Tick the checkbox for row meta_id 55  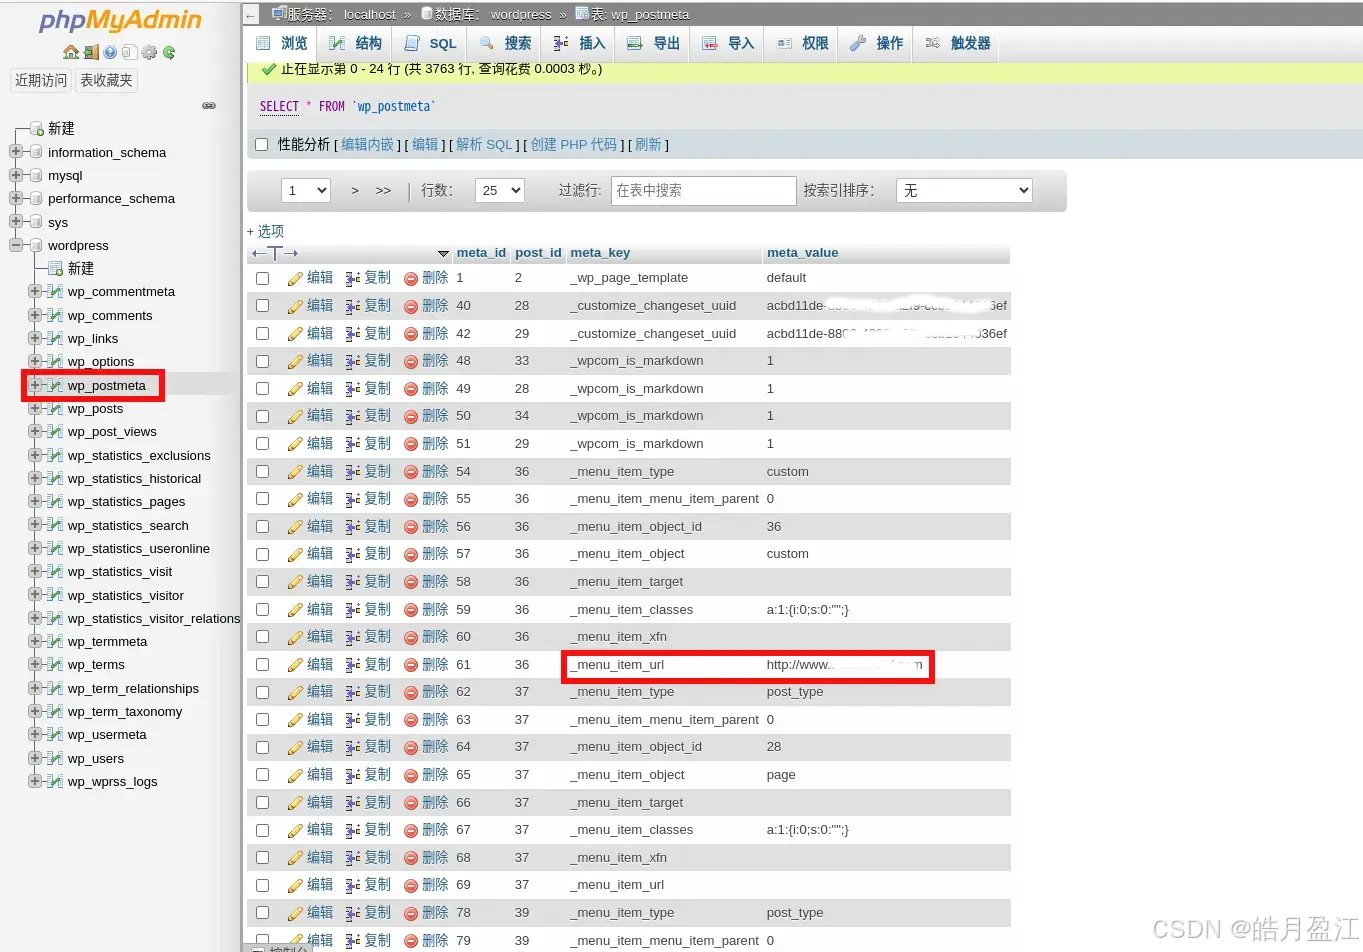(262, 499)
